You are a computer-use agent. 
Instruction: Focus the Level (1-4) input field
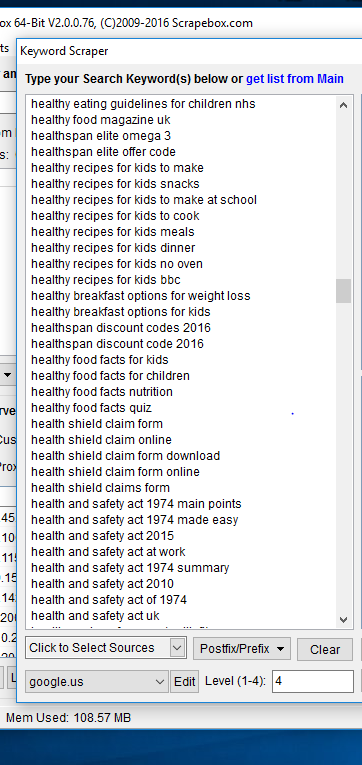point(313,681)
